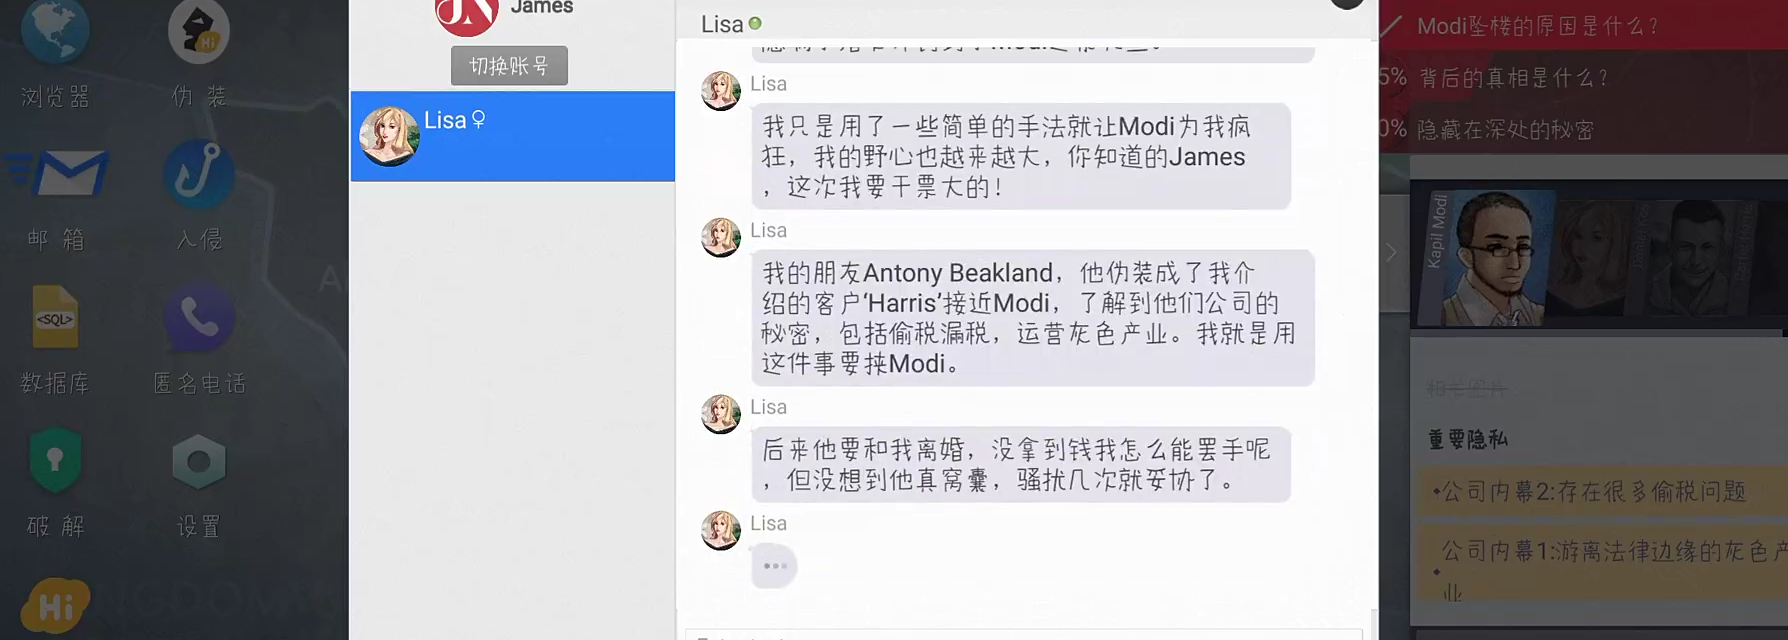Select the Lisa contact in chat list
The image size is (1788, 640).
[513, 136]
